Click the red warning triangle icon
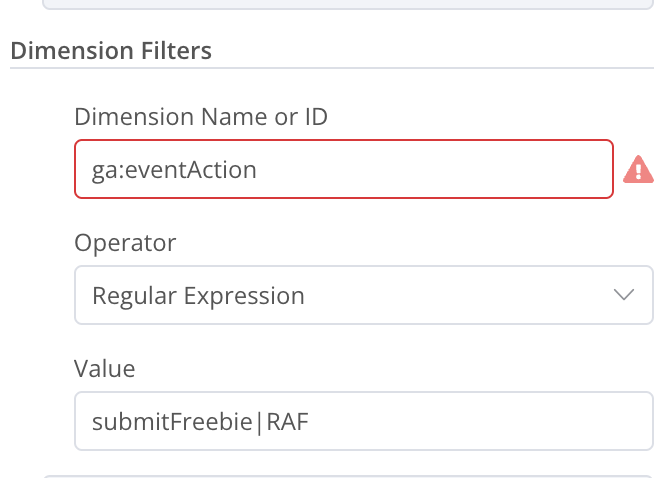This screenshot has width=672, height=478. pos(637,170)
